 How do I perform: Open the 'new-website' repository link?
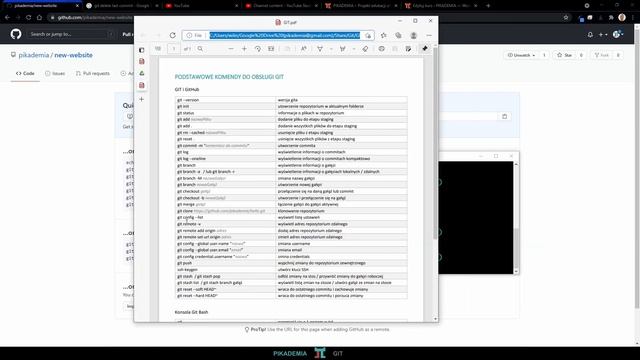click(x=73, y=55)
